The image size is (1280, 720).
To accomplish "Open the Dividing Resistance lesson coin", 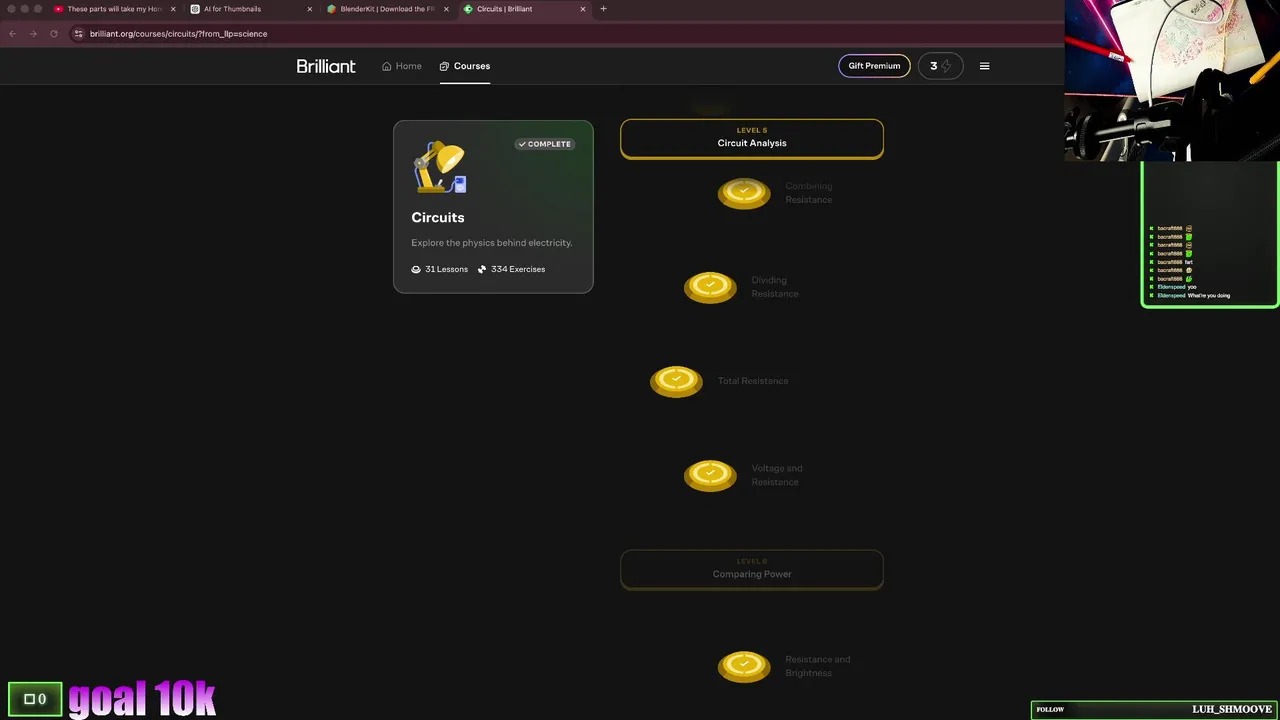I will tap(710, 287).
